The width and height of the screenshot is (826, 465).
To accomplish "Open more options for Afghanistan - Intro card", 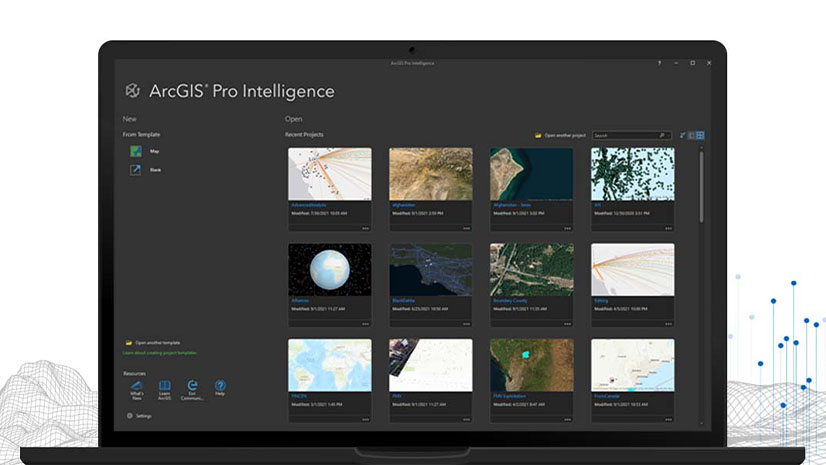I will click(x=567, y=229).
